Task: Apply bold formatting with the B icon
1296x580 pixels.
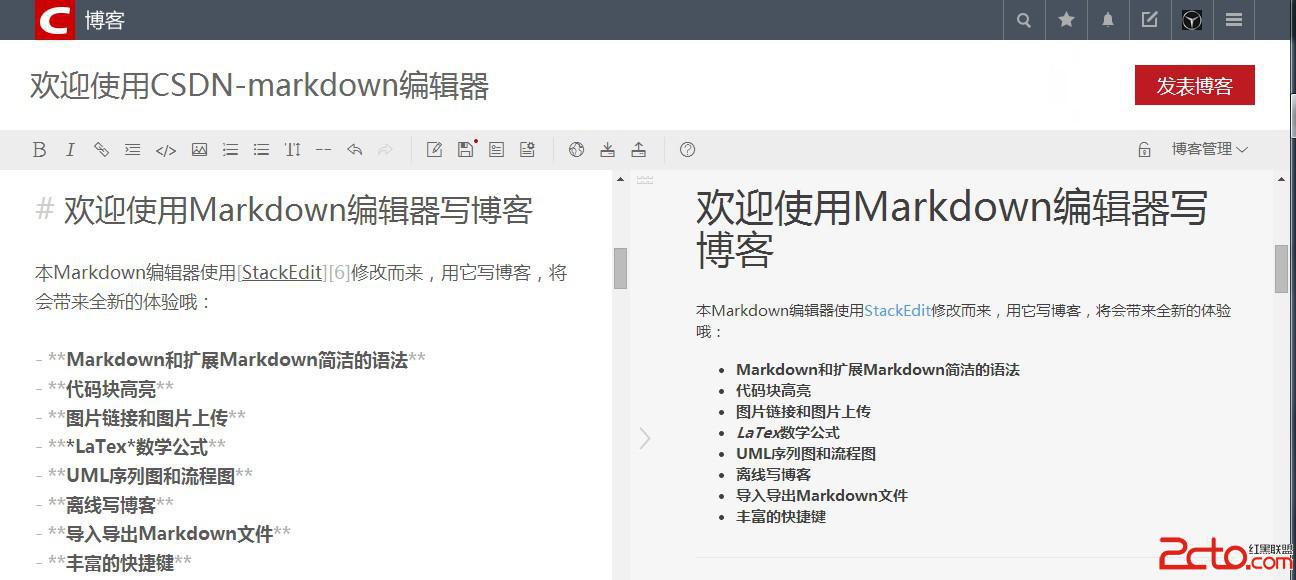Action: 39,150
